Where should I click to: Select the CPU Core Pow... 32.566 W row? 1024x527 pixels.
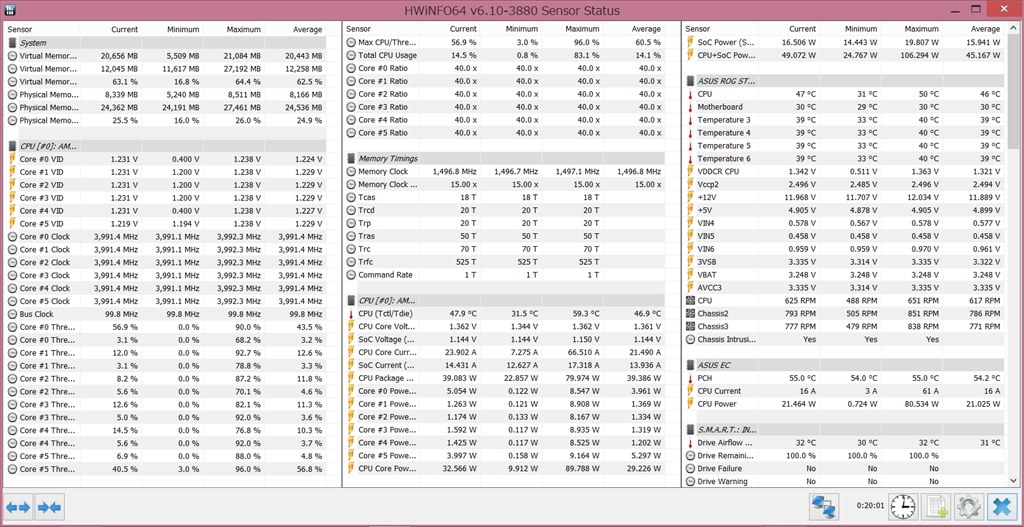point(505,468)
